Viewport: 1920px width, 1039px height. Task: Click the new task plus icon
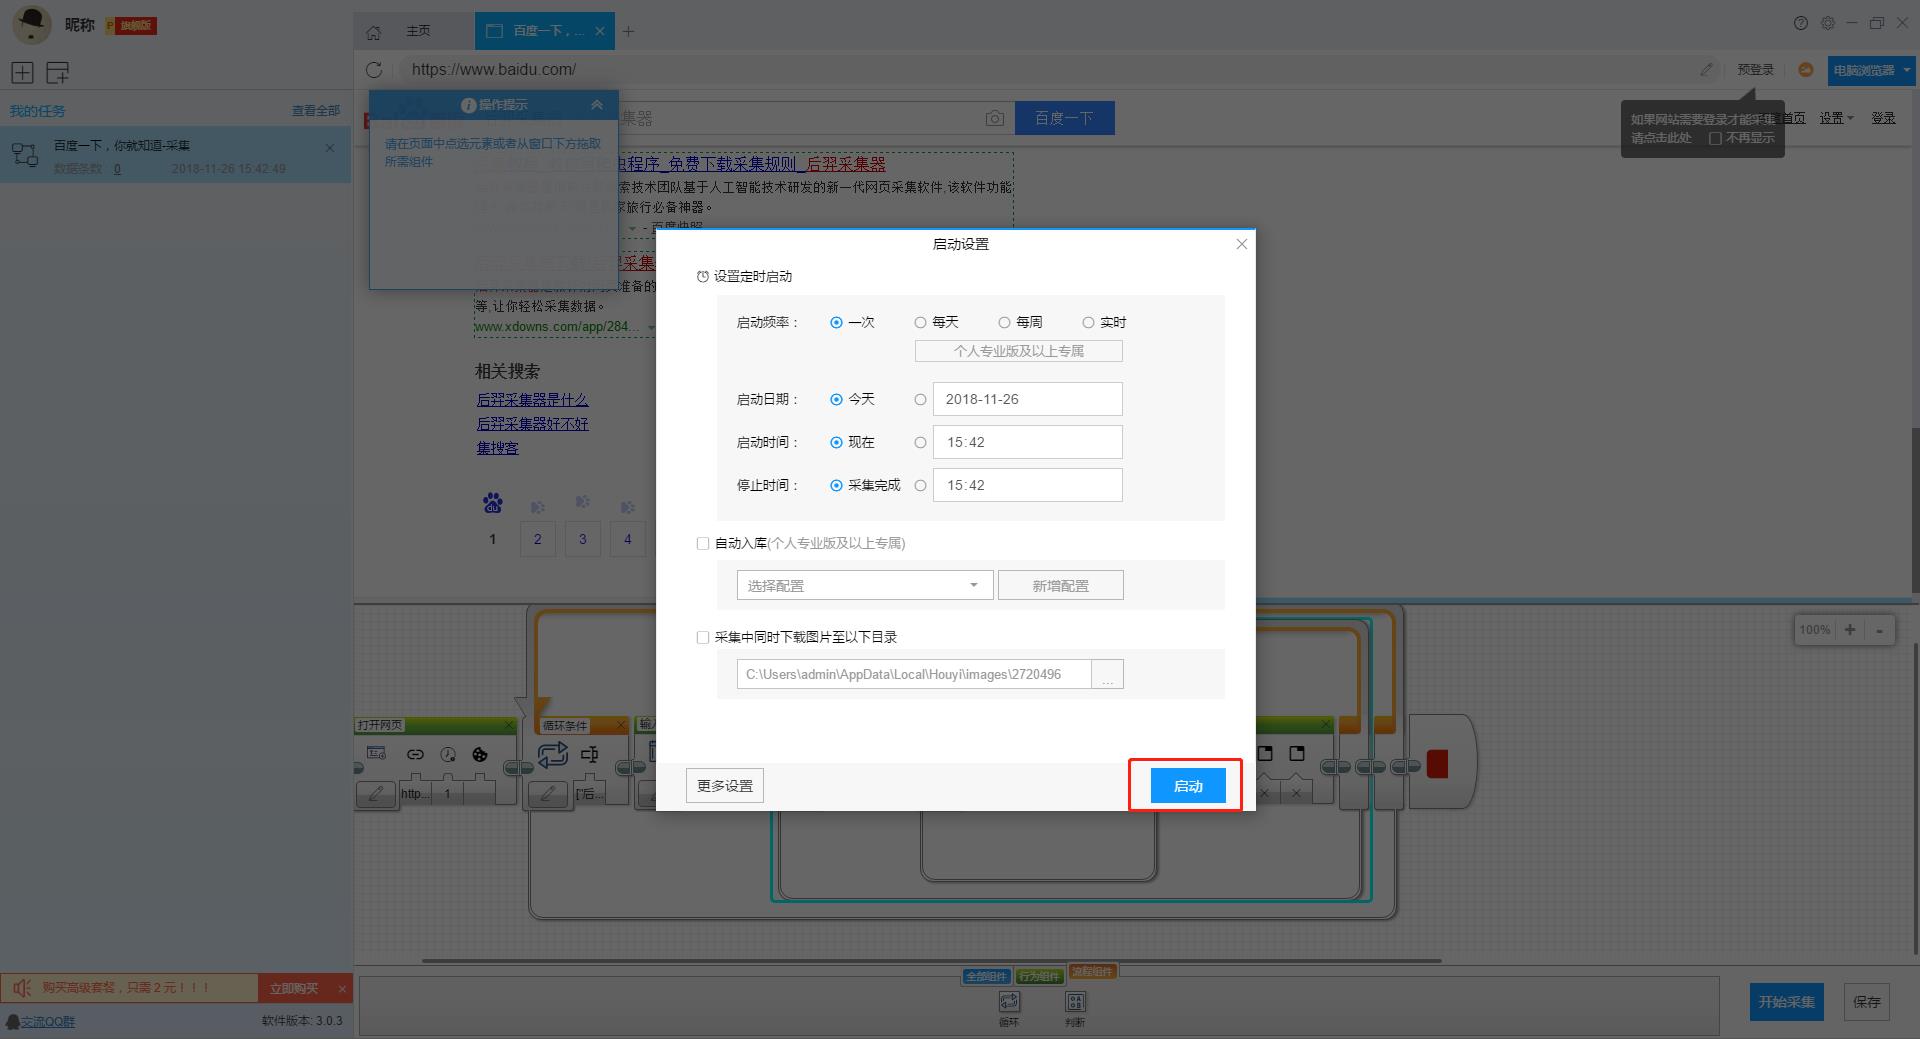coord(22,72)
